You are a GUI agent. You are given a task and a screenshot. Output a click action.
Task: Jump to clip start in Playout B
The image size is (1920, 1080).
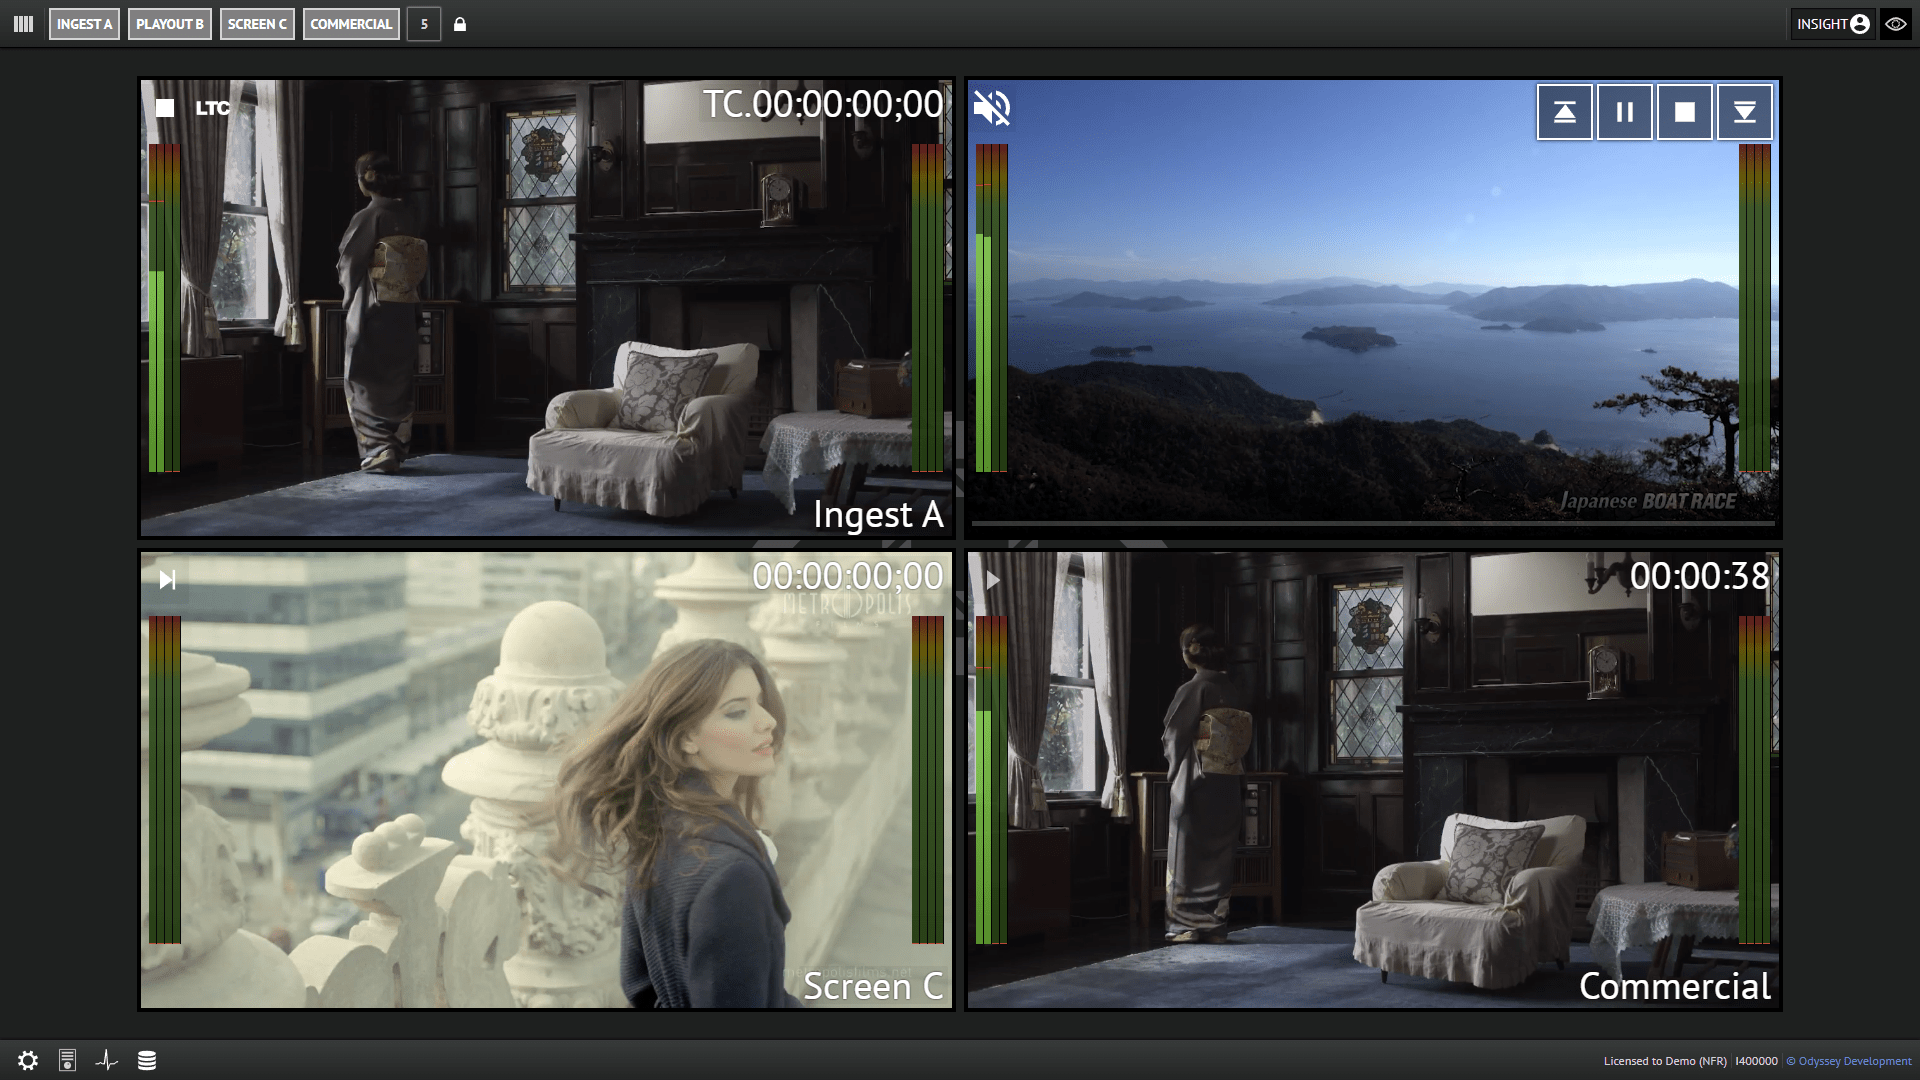[1564, 112]
